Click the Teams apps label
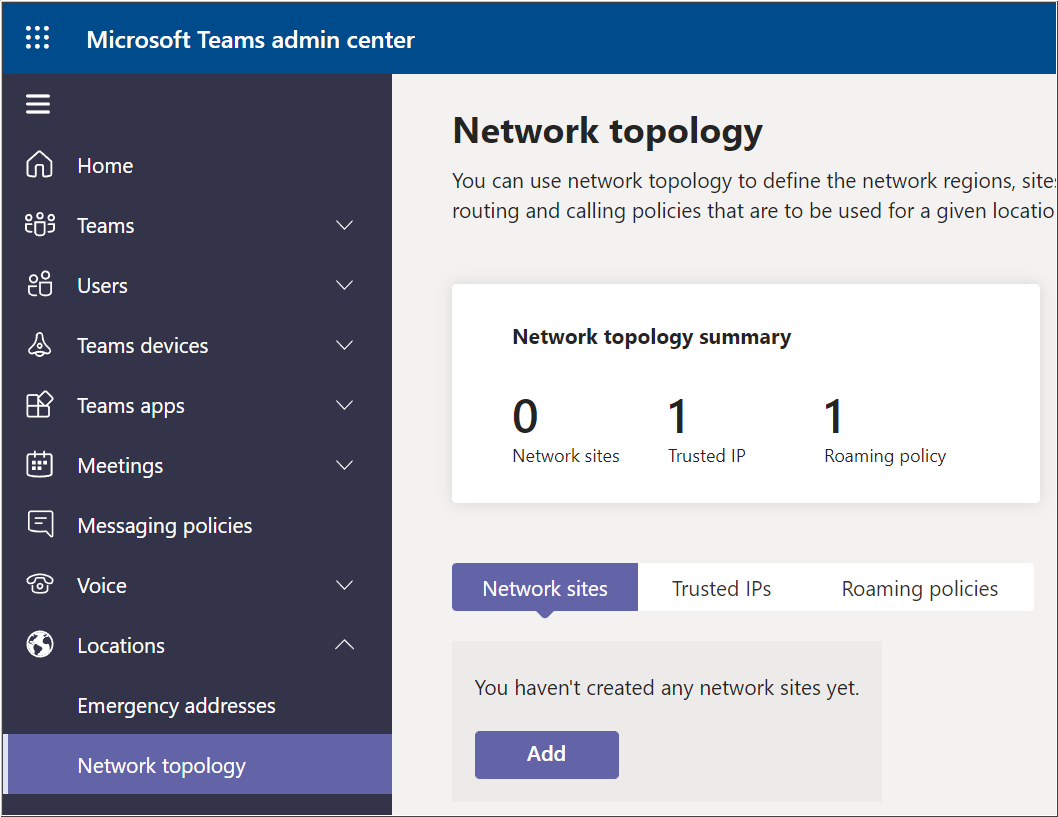1058x817 pixels. click(131, 406)
